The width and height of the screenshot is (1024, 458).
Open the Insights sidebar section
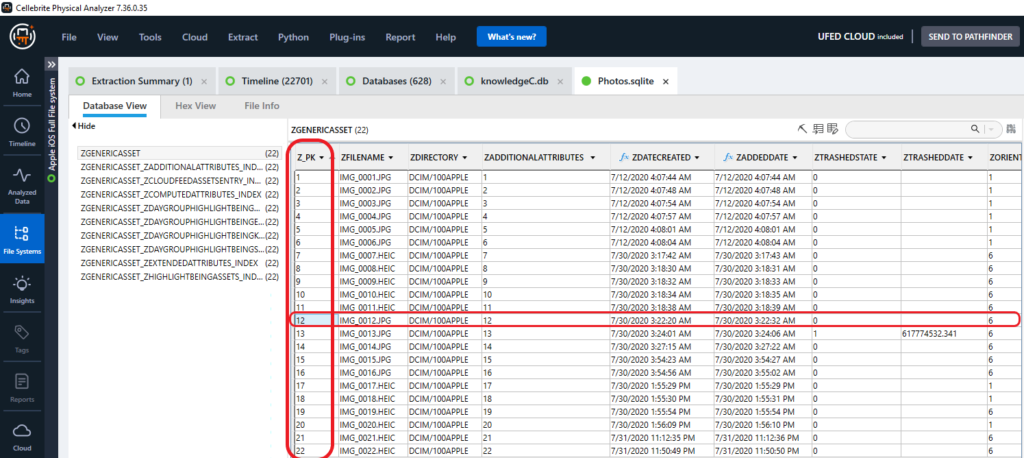pyautogui.click(x=22, y=290)
